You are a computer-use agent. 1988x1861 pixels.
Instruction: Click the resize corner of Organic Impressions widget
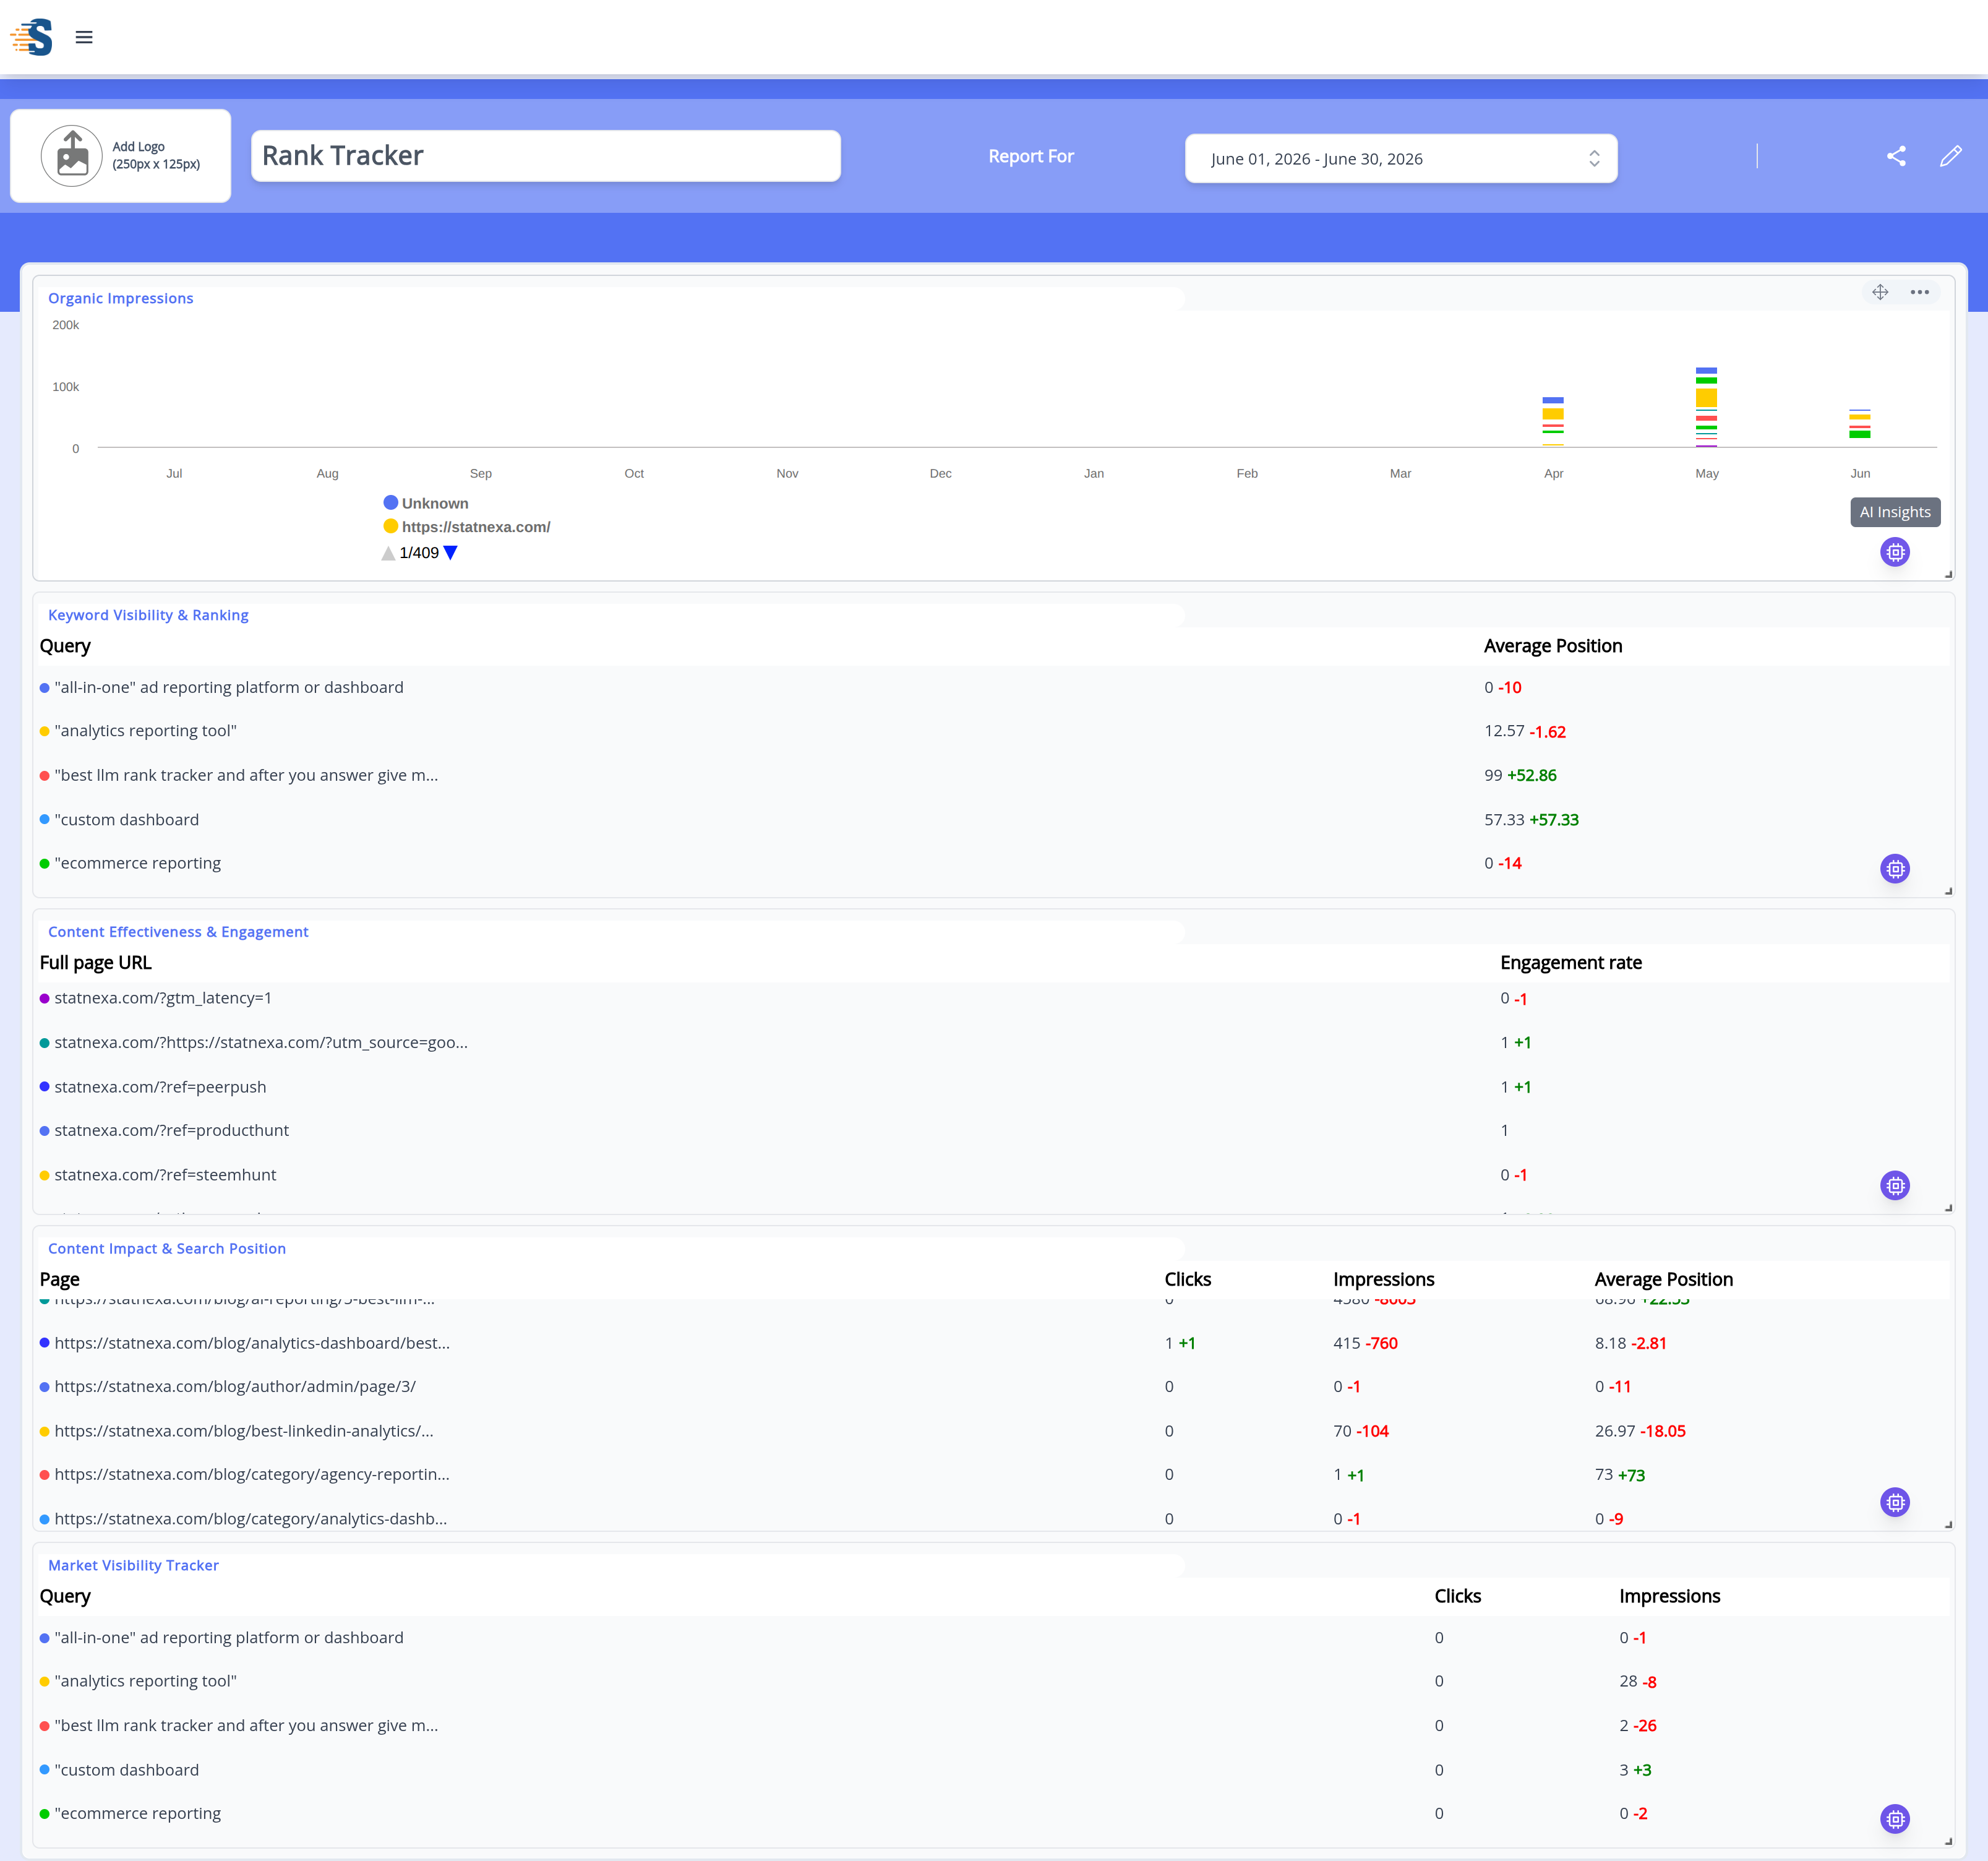click(1948, 574)
